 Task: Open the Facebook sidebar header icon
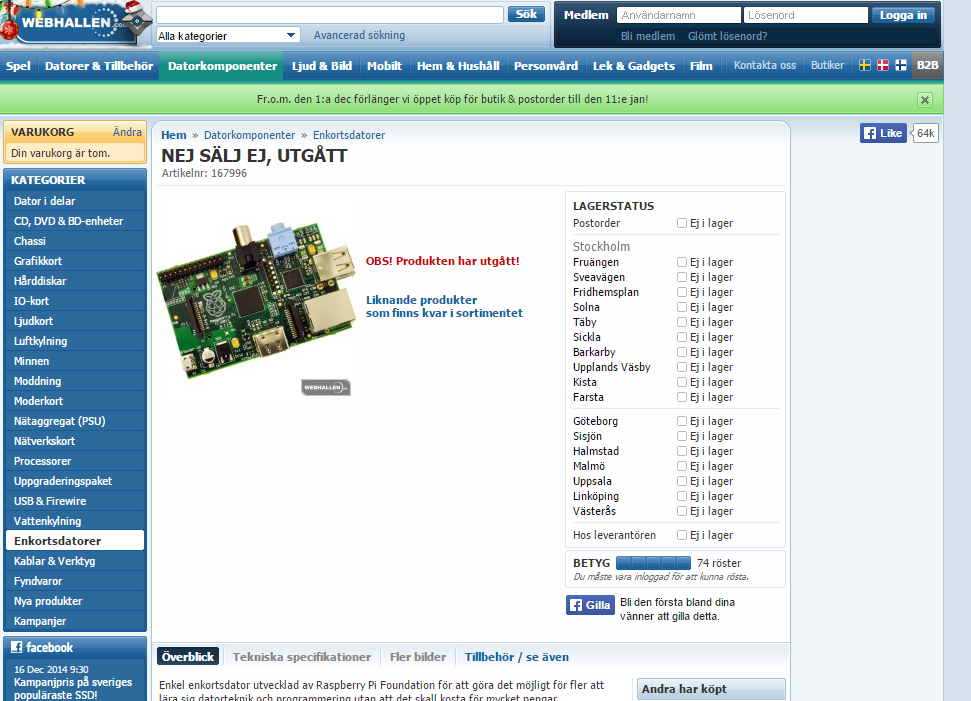point(17,647)
